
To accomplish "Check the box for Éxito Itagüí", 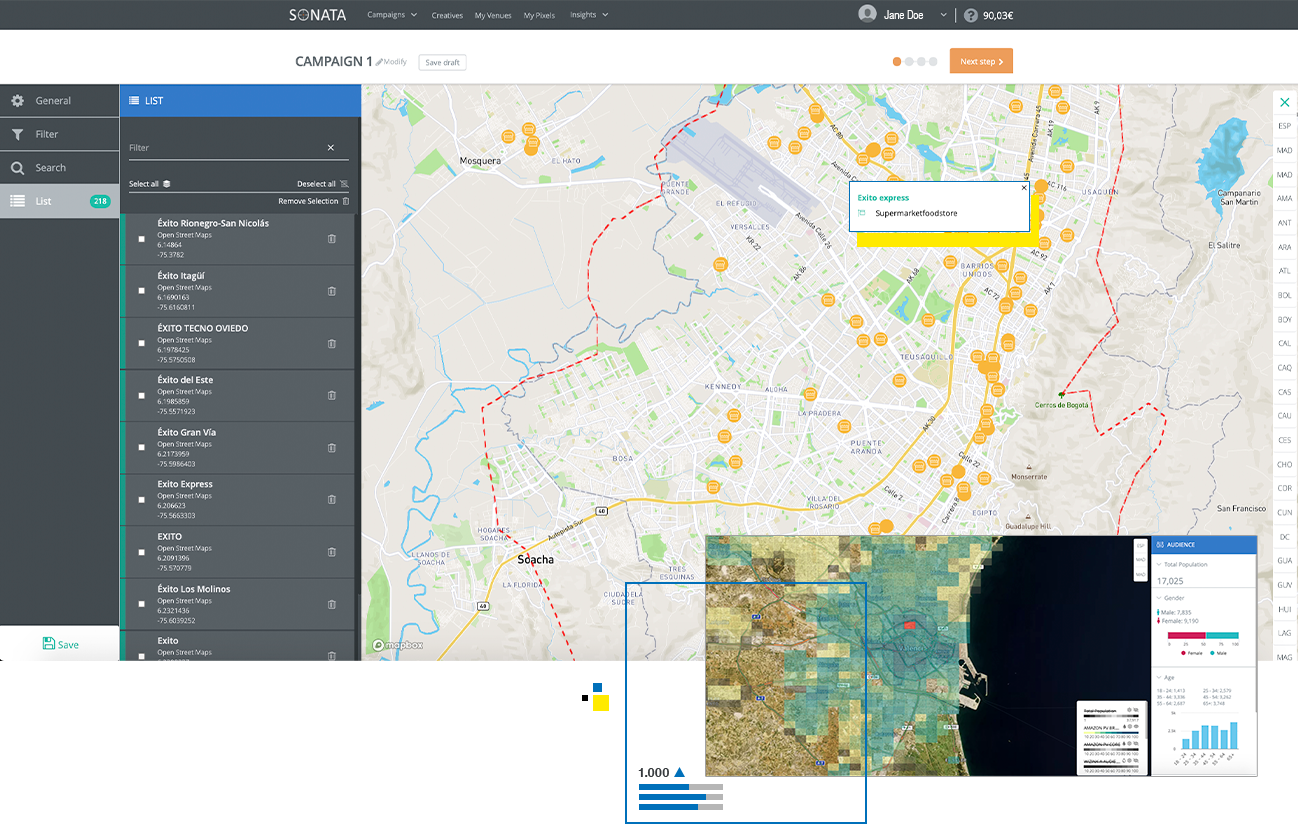I will tap(141, 291).
